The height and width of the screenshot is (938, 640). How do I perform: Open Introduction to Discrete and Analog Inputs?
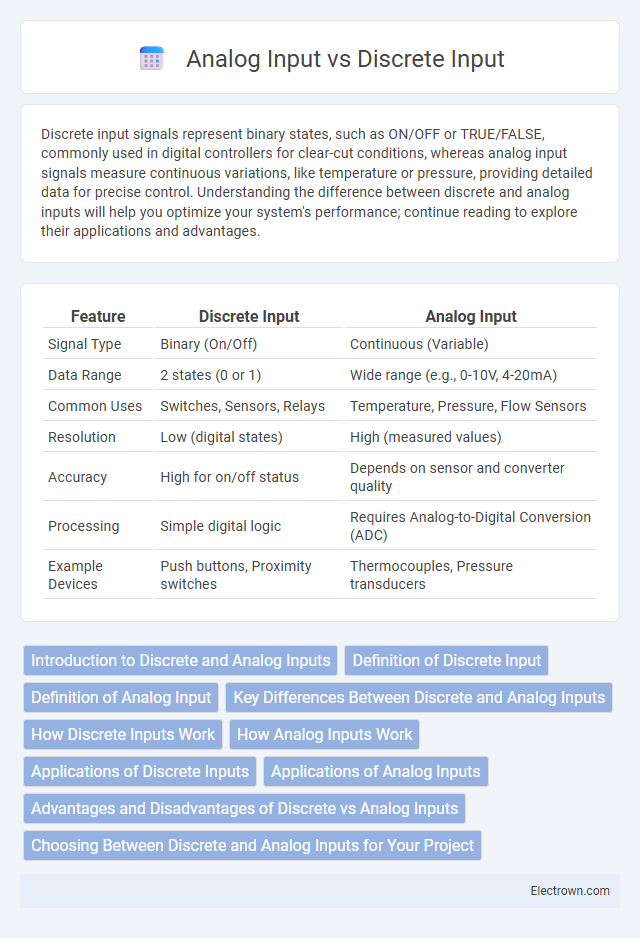tap(181, 660)
